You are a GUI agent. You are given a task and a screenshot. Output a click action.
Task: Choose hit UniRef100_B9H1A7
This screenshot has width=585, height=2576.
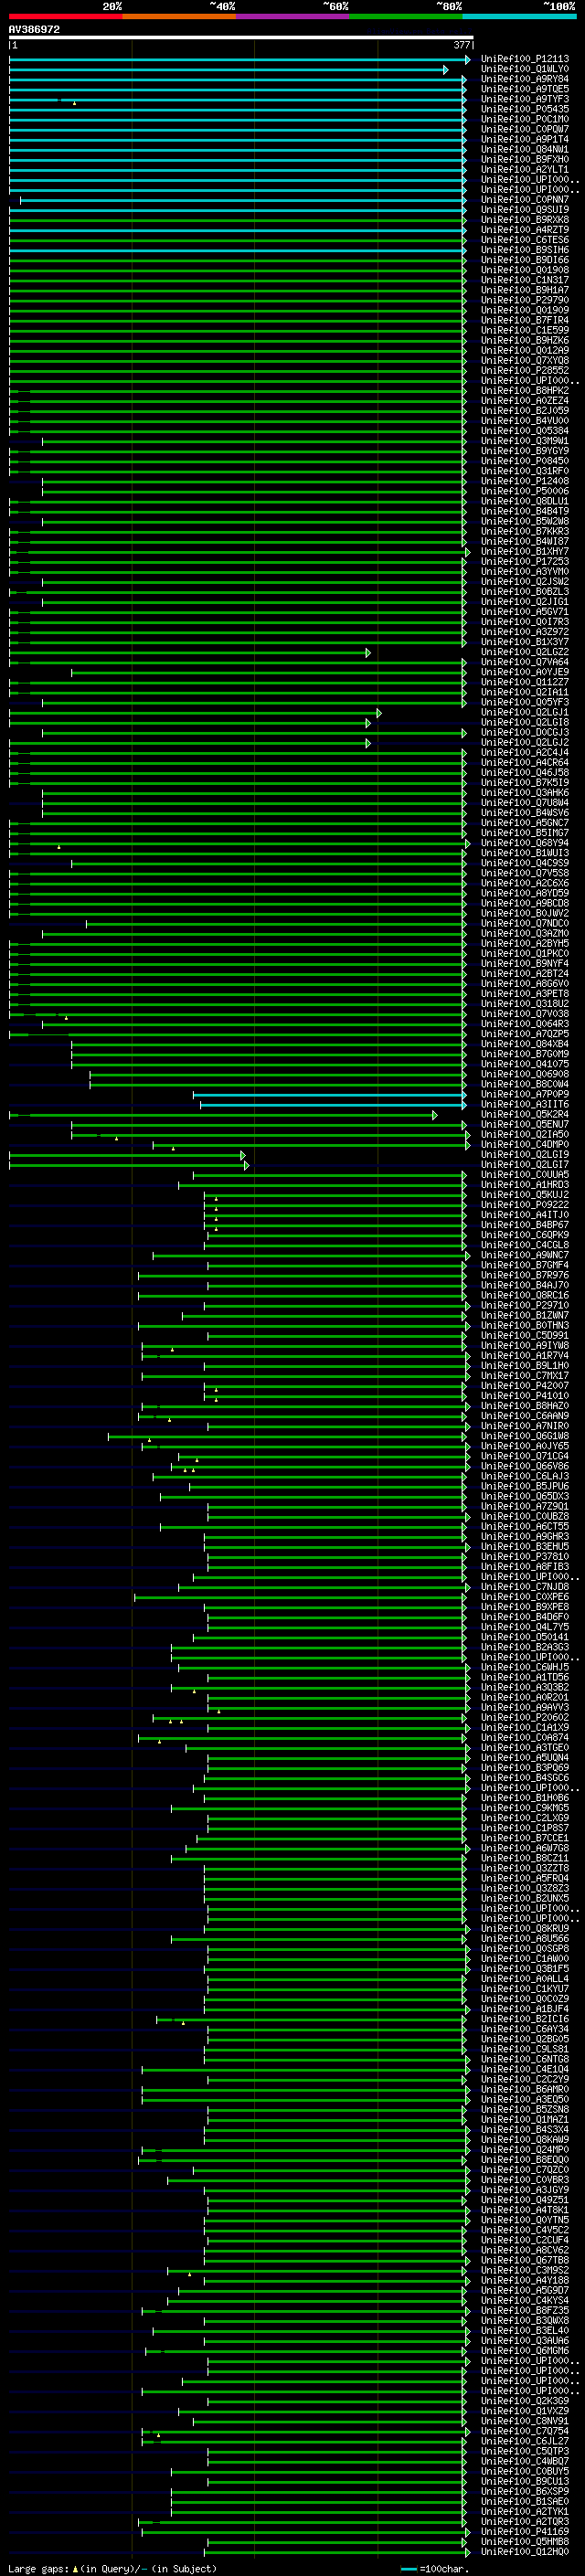(525, 290)
